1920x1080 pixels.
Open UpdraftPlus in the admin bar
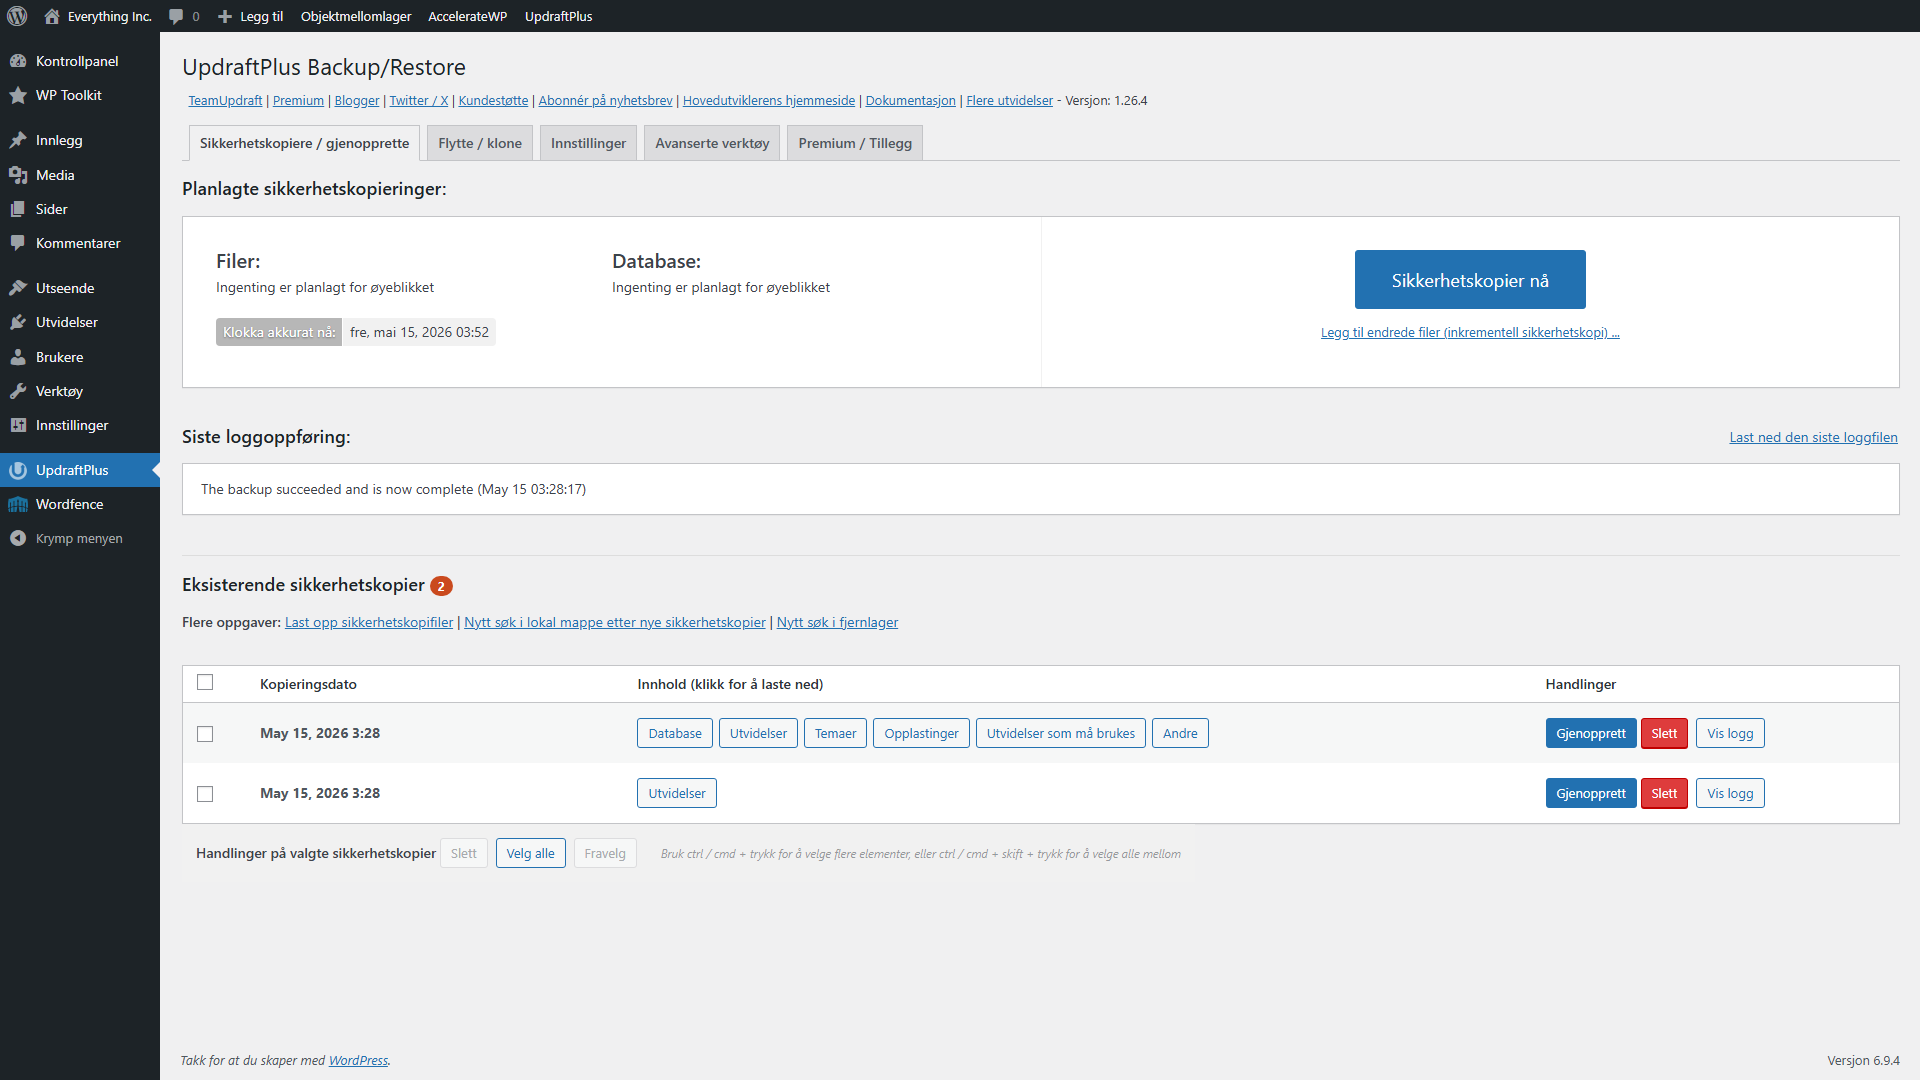click(x=558, y=16)
